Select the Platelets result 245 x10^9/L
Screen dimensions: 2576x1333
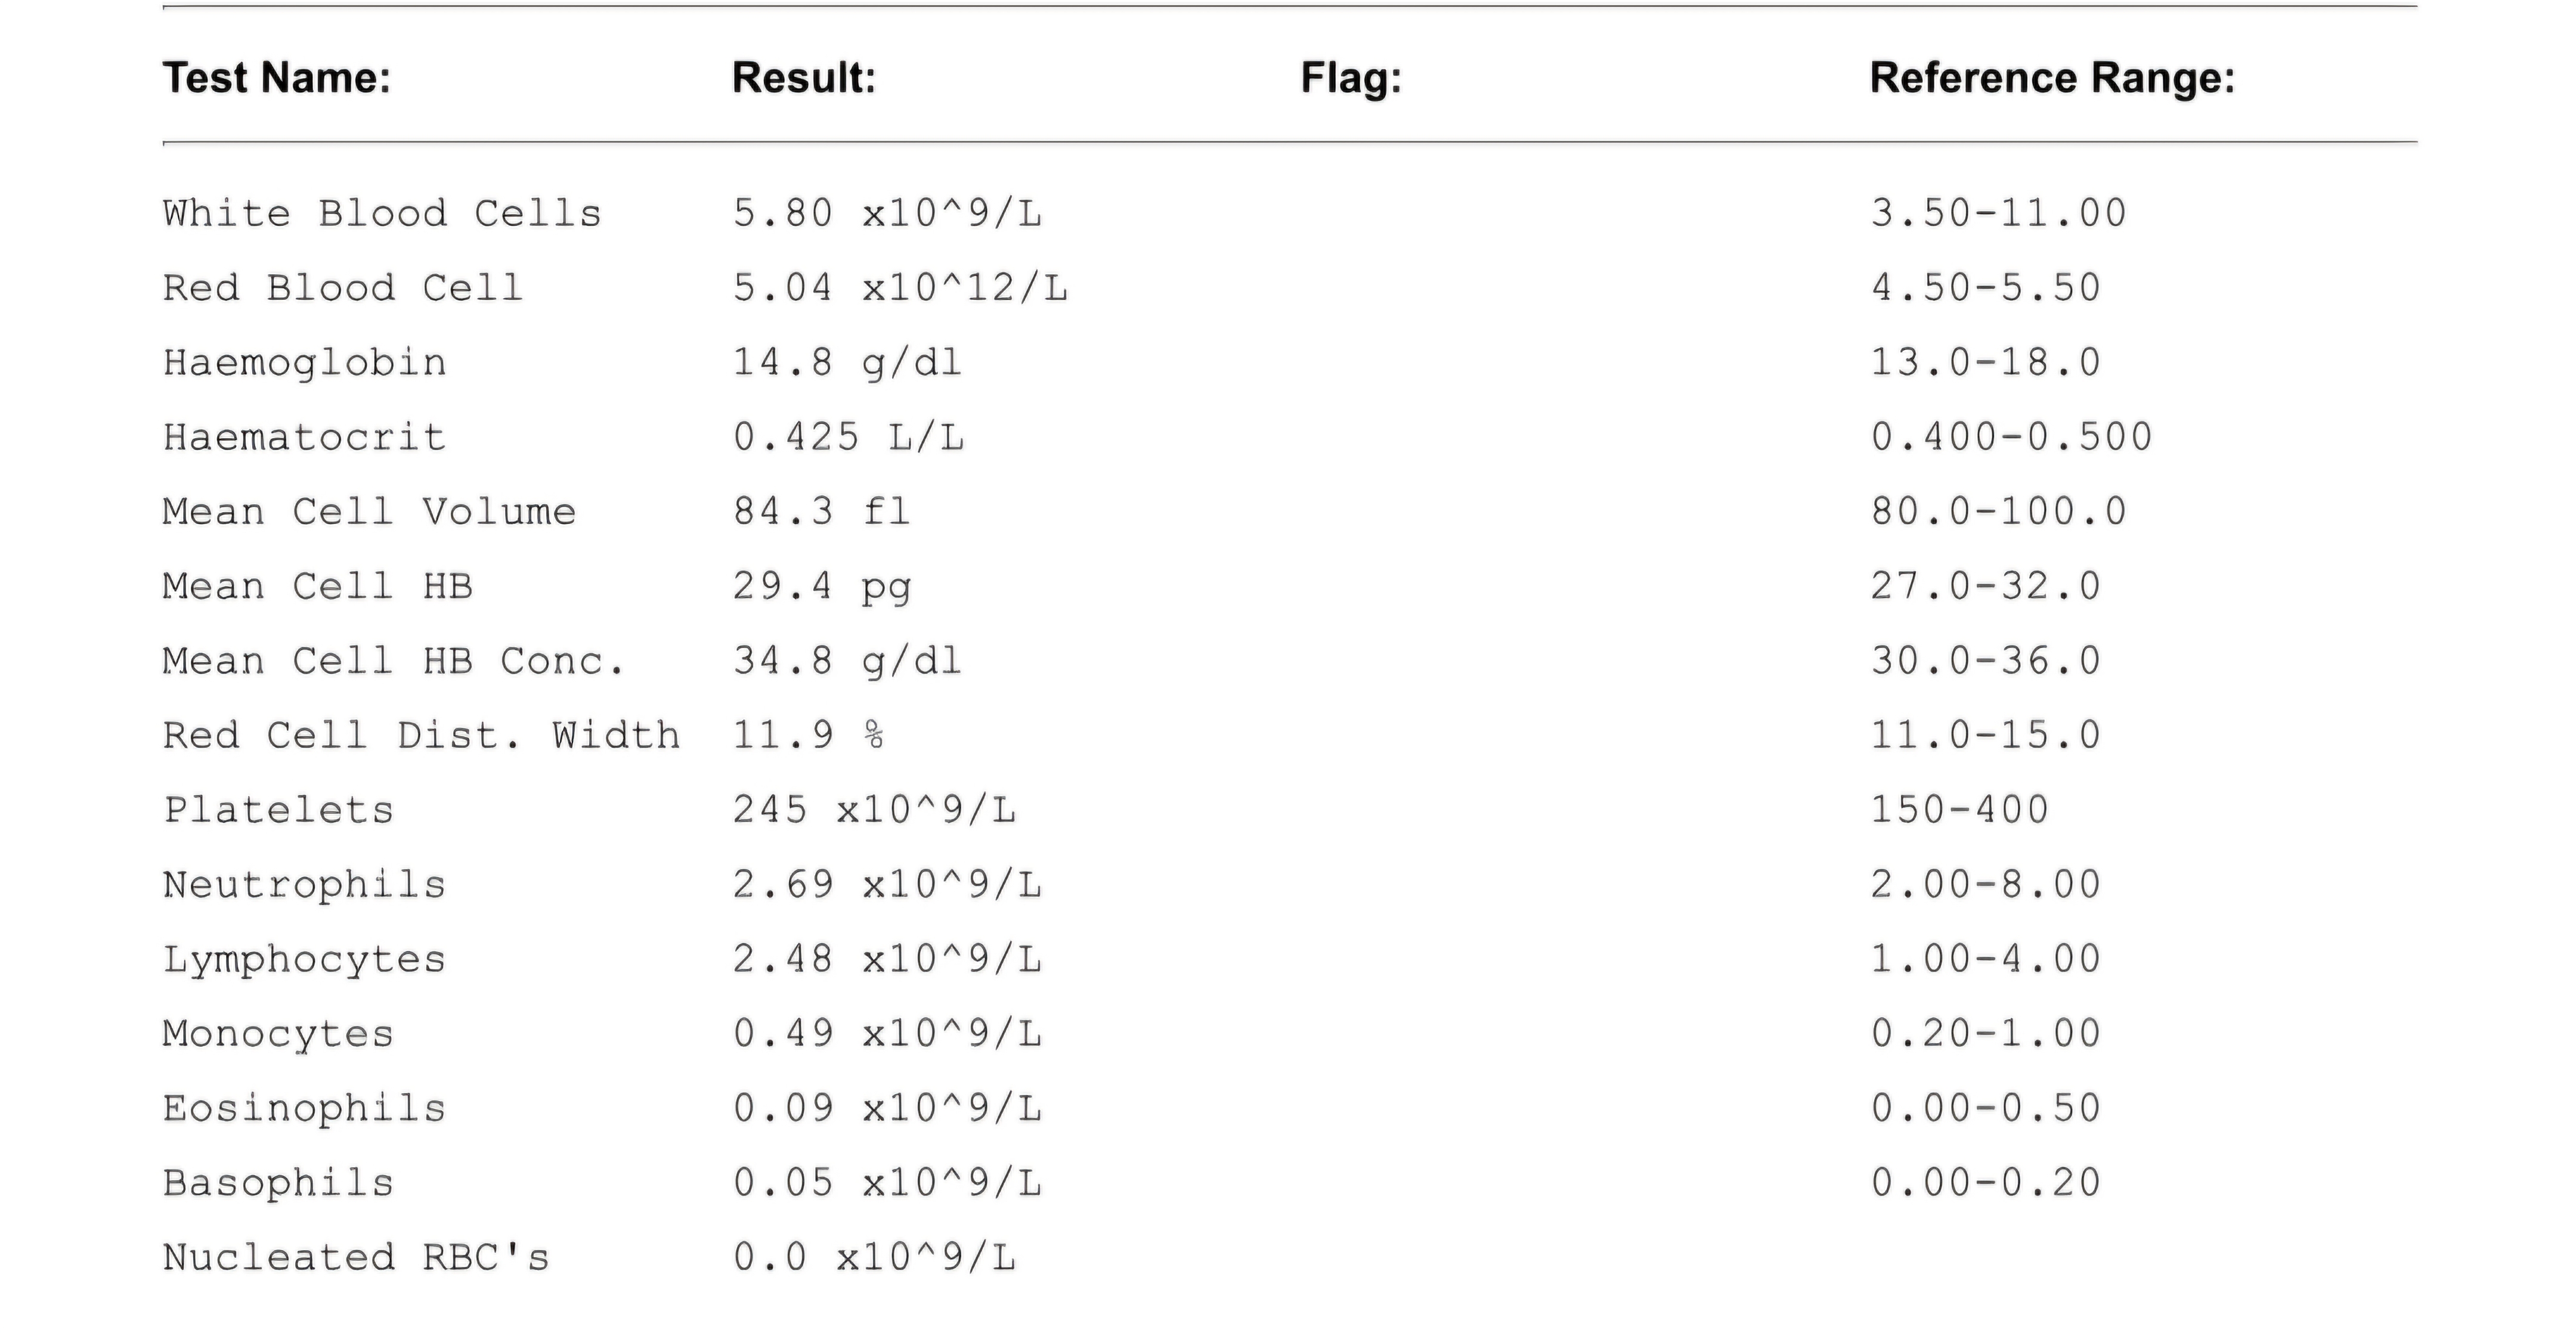click(x=874, y=810)
